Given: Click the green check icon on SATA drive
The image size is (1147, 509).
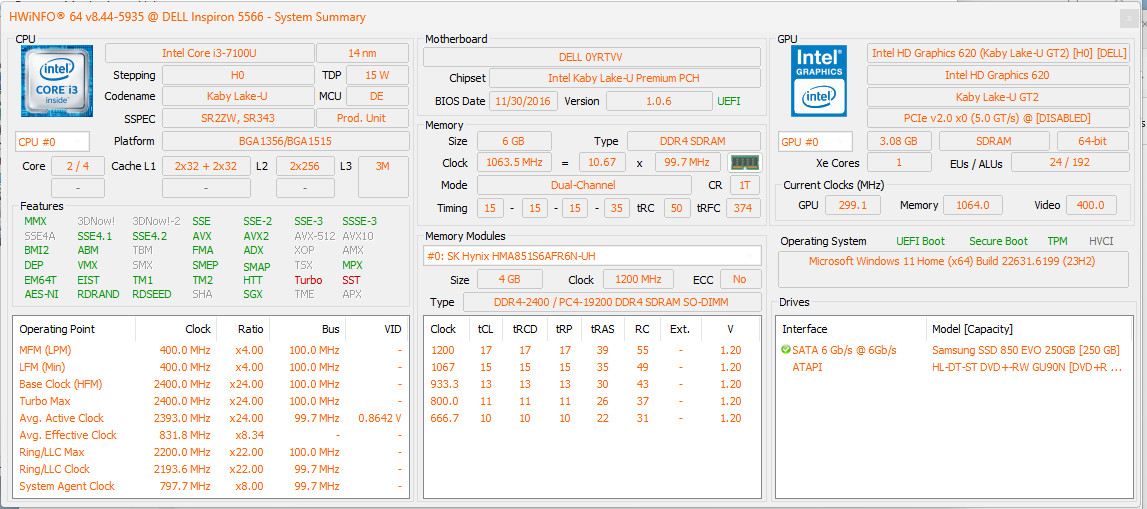Looking at the screenshot, I should (x=786, y=350).
